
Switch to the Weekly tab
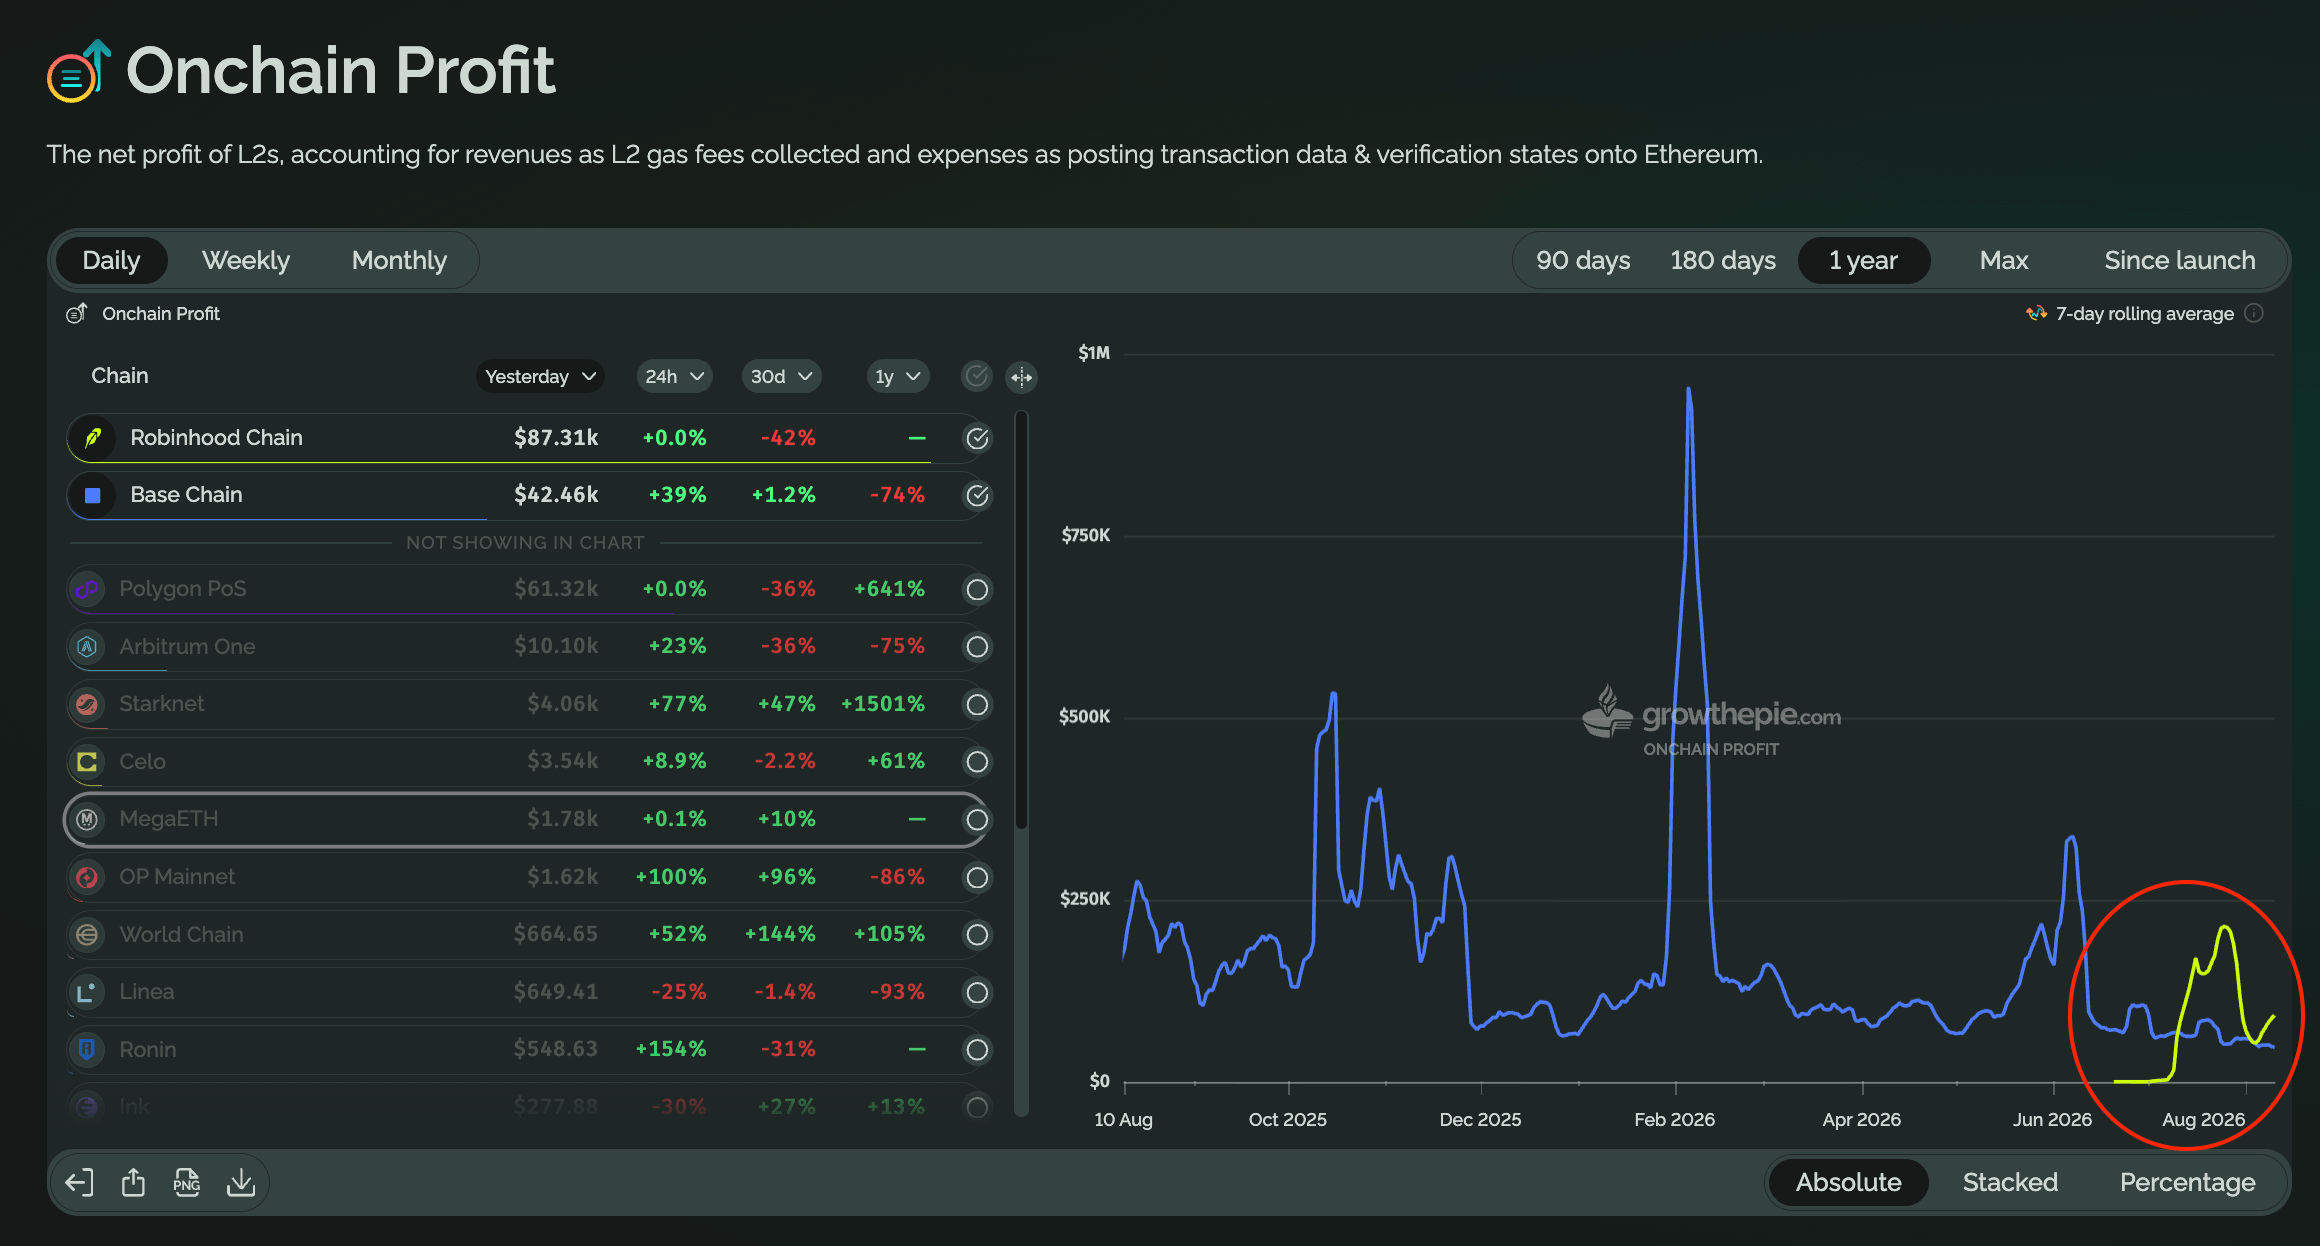pos(246,261)
